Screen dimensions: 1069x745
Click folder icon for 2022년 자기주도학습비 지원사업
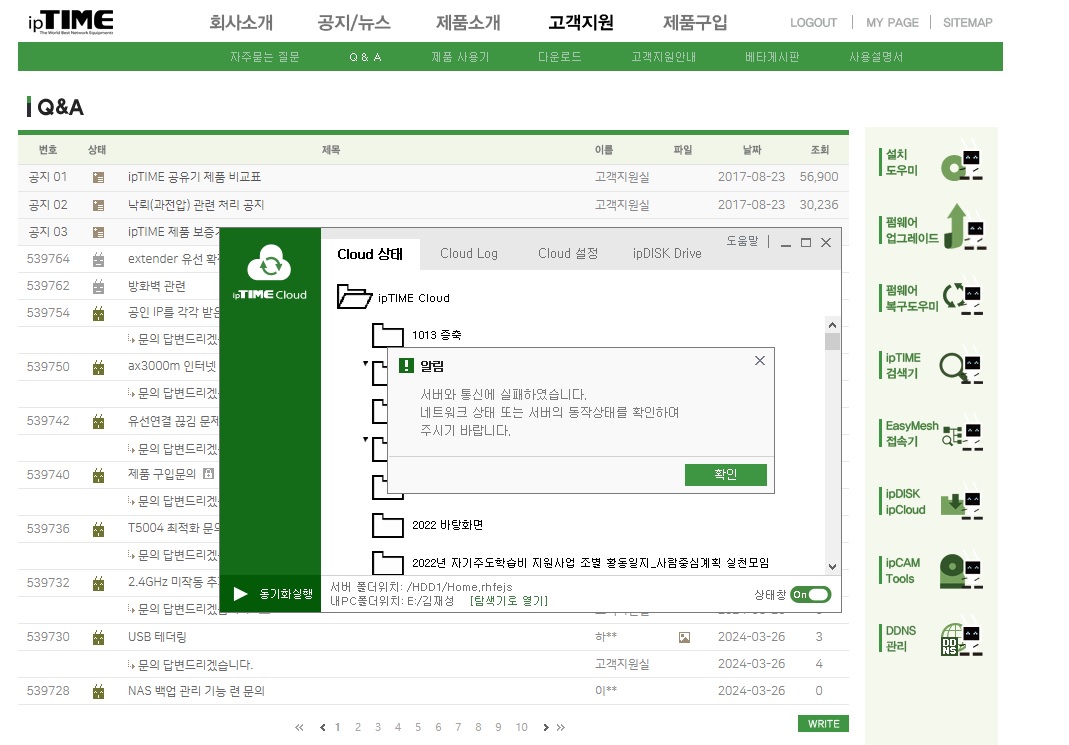(x=387, y=562)
